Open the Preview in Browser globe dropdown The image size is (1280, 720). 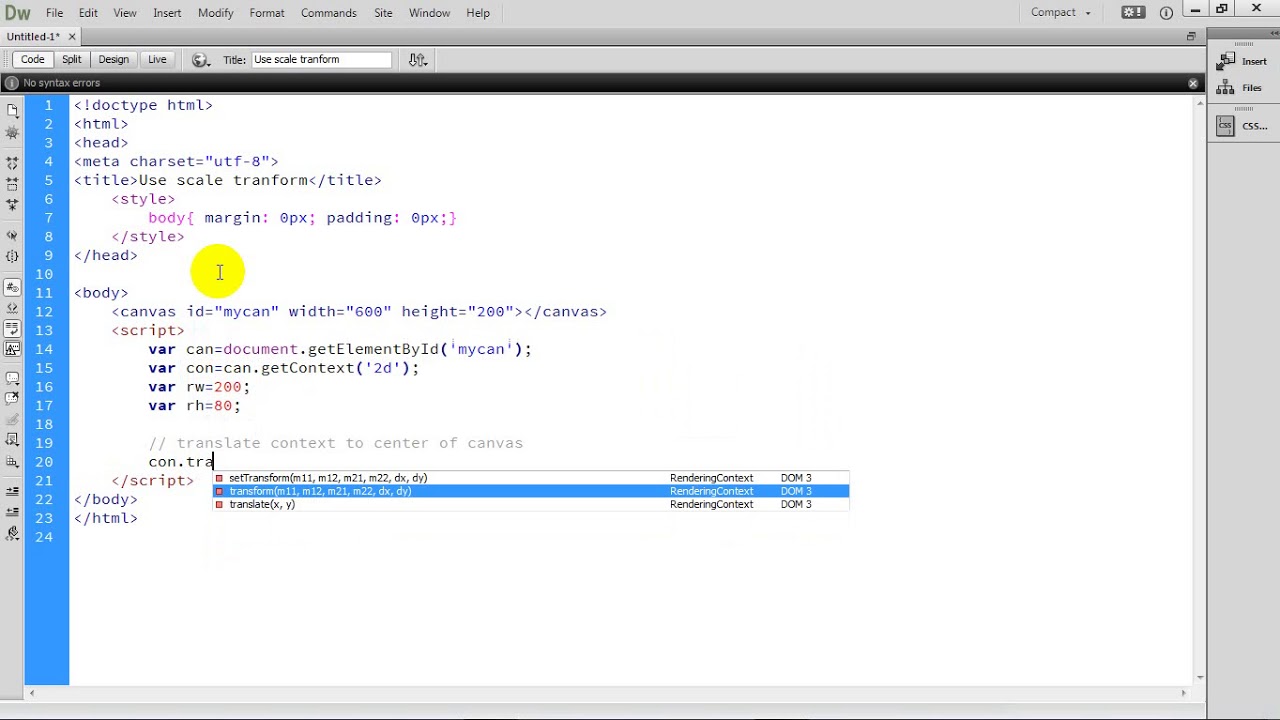tap(200, 60)
